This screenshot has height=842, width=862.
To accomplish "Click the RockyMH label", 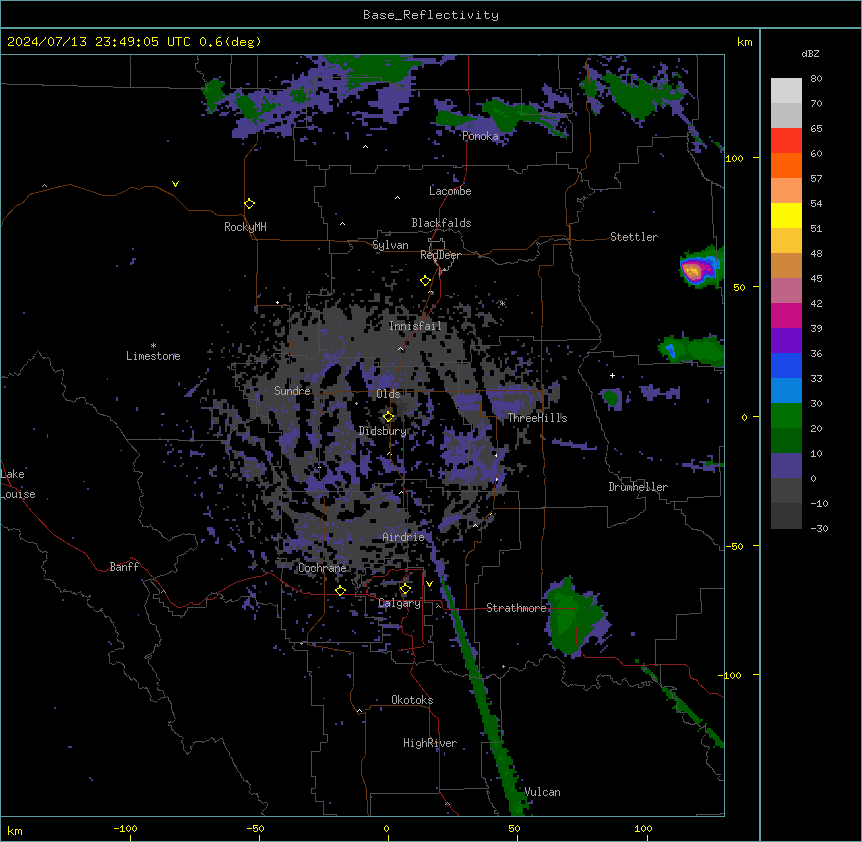I will click(245, 227).
